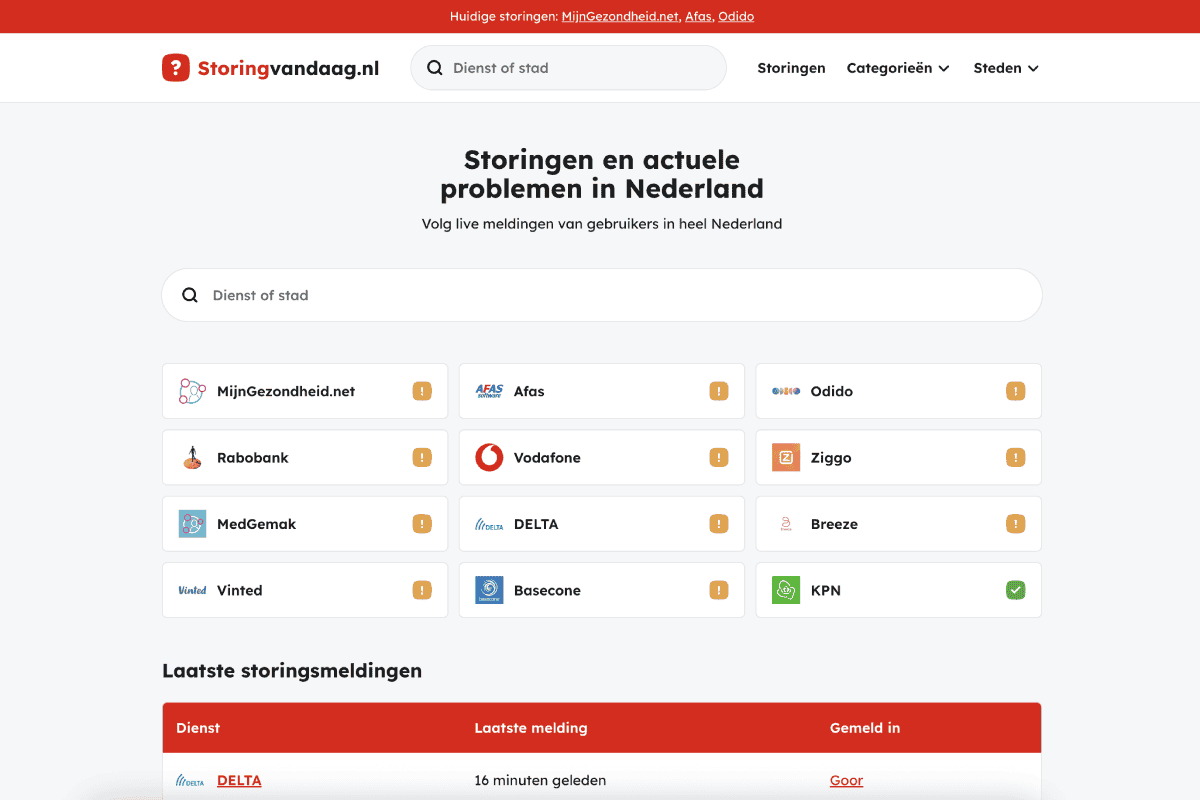Click warning badge on Odido card
Viewport: 1200px width, 800px height.
1016,391
